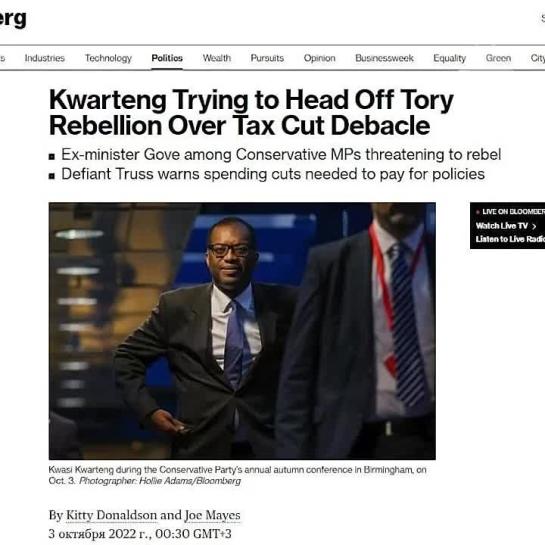The width and height of the screenshot is (545, 545).
Task: Select the Politics tab
Action: pos(167,58)
